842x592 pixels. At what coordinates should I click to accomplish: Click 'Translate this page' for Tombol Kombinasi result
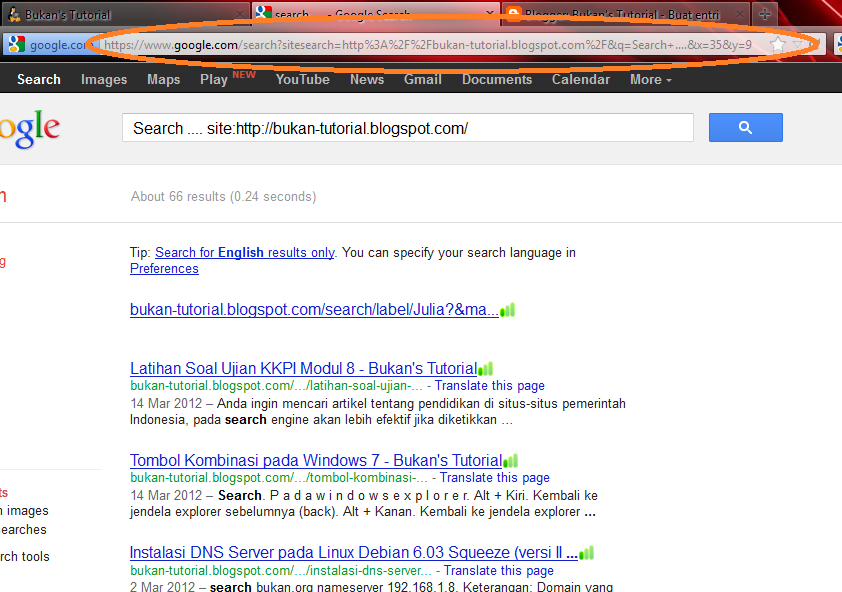coord(495,478)
